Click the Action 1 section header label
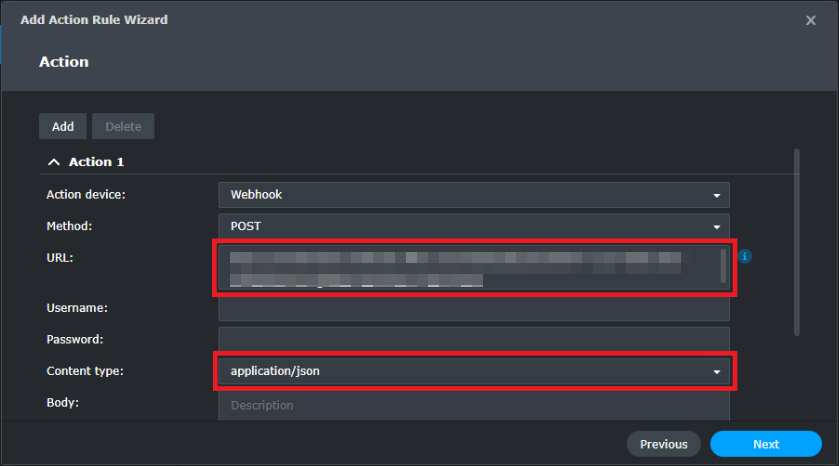 [96, 162]
